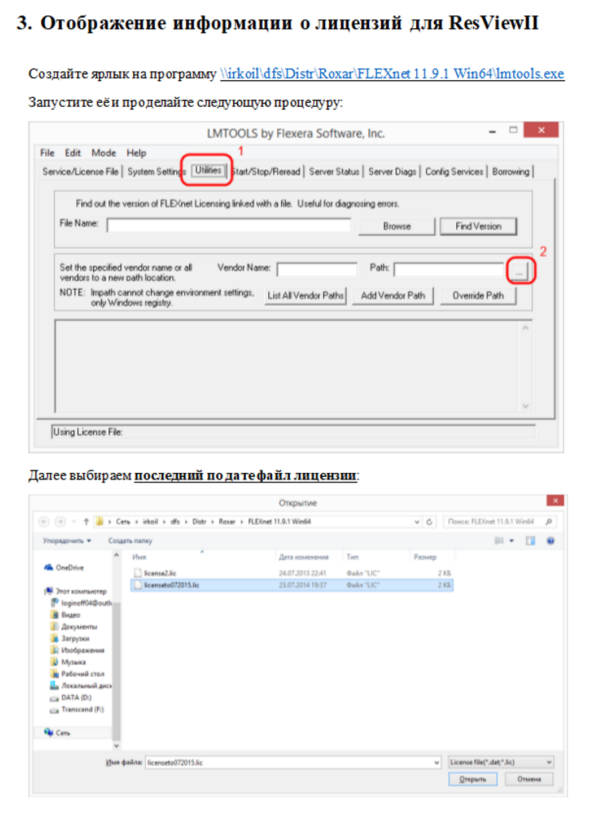Click the Forward arrow in Open dialog

60,521
